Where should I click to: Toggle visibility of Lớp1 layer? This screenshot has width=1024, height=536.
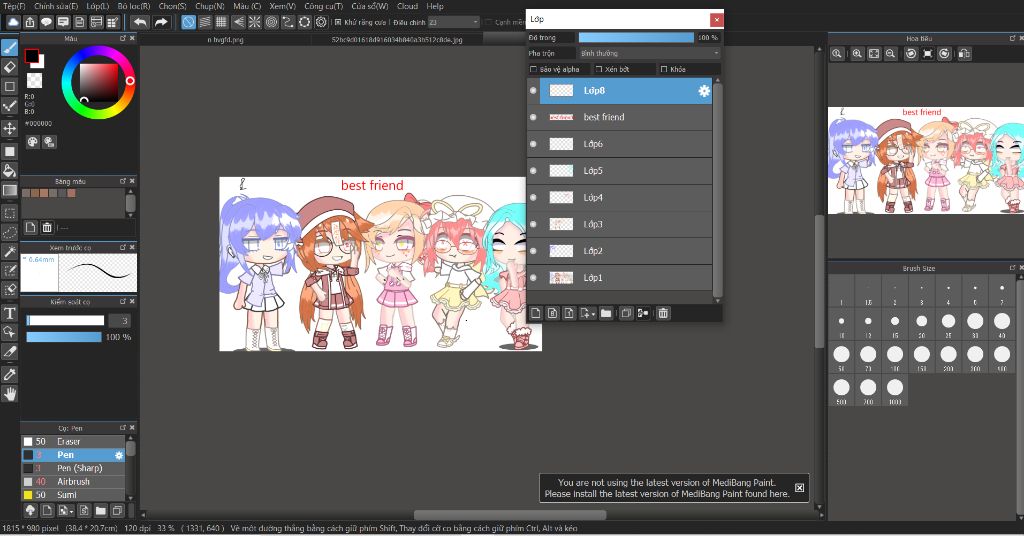pos(533,278)
